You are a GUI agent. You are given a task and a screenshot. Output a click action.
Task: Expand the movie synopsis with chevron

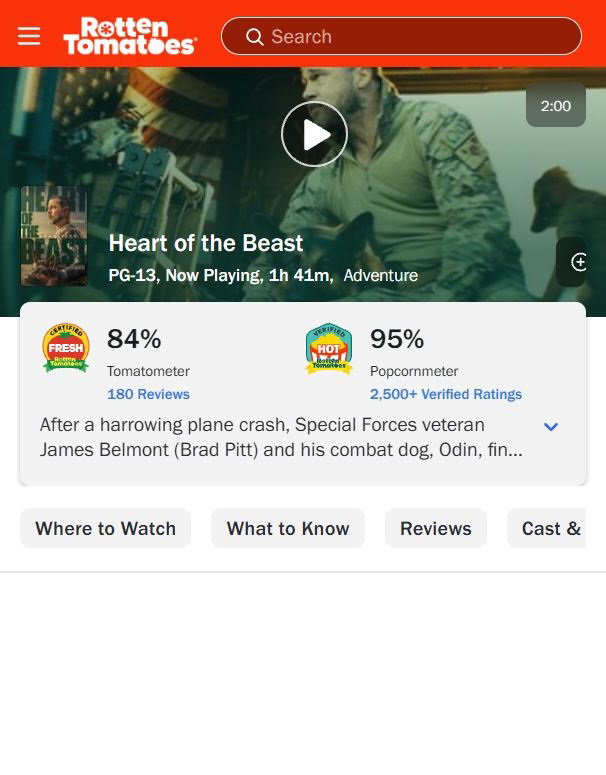pyautogui.click(x=551, y=426)
